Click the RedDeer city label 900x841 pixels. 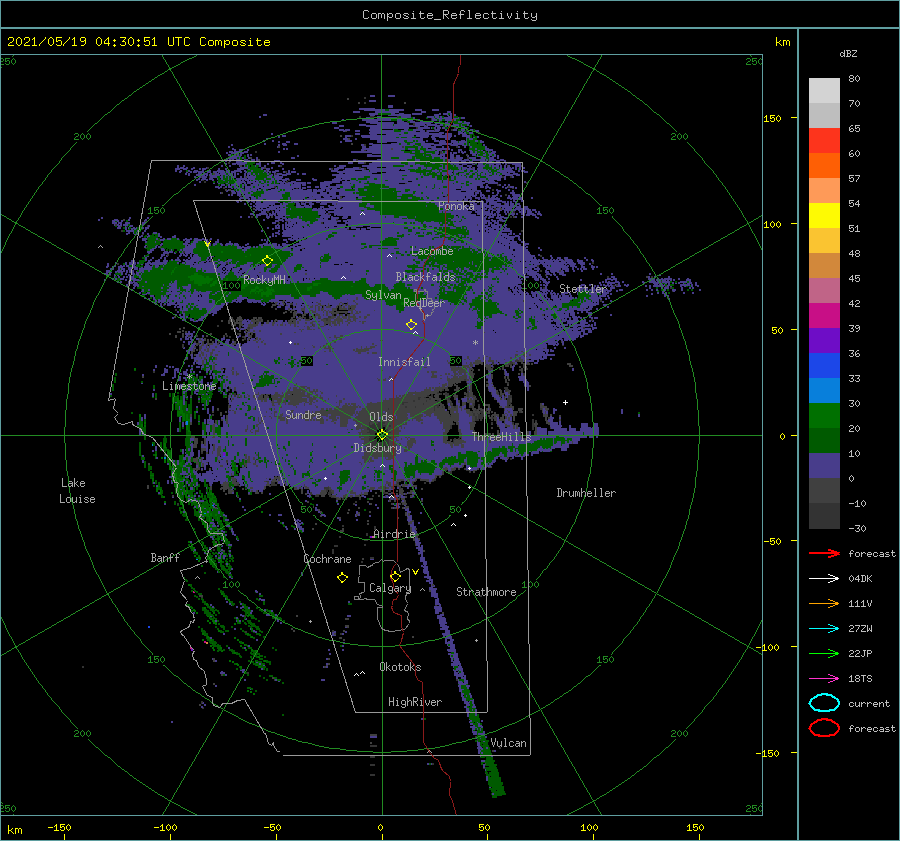(x=424, y=303)
